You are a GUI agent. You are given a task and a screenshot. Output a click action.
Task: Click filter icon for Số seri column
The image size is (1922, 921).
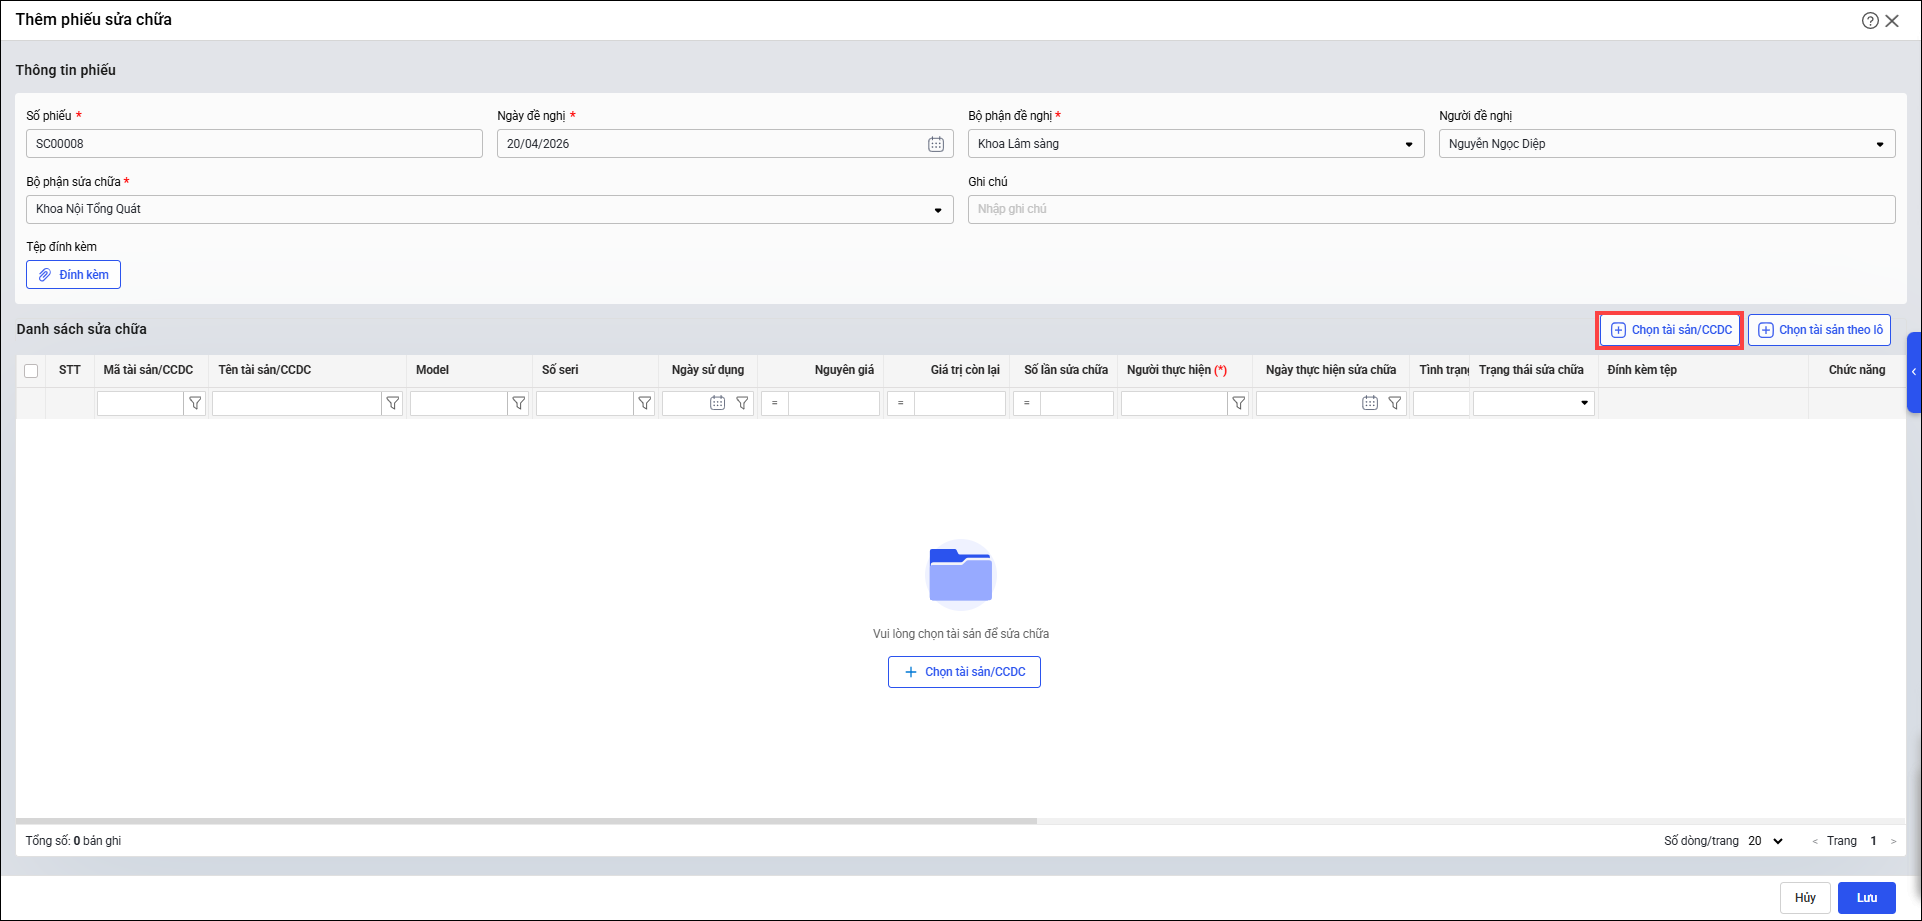(x=645, y=403)
